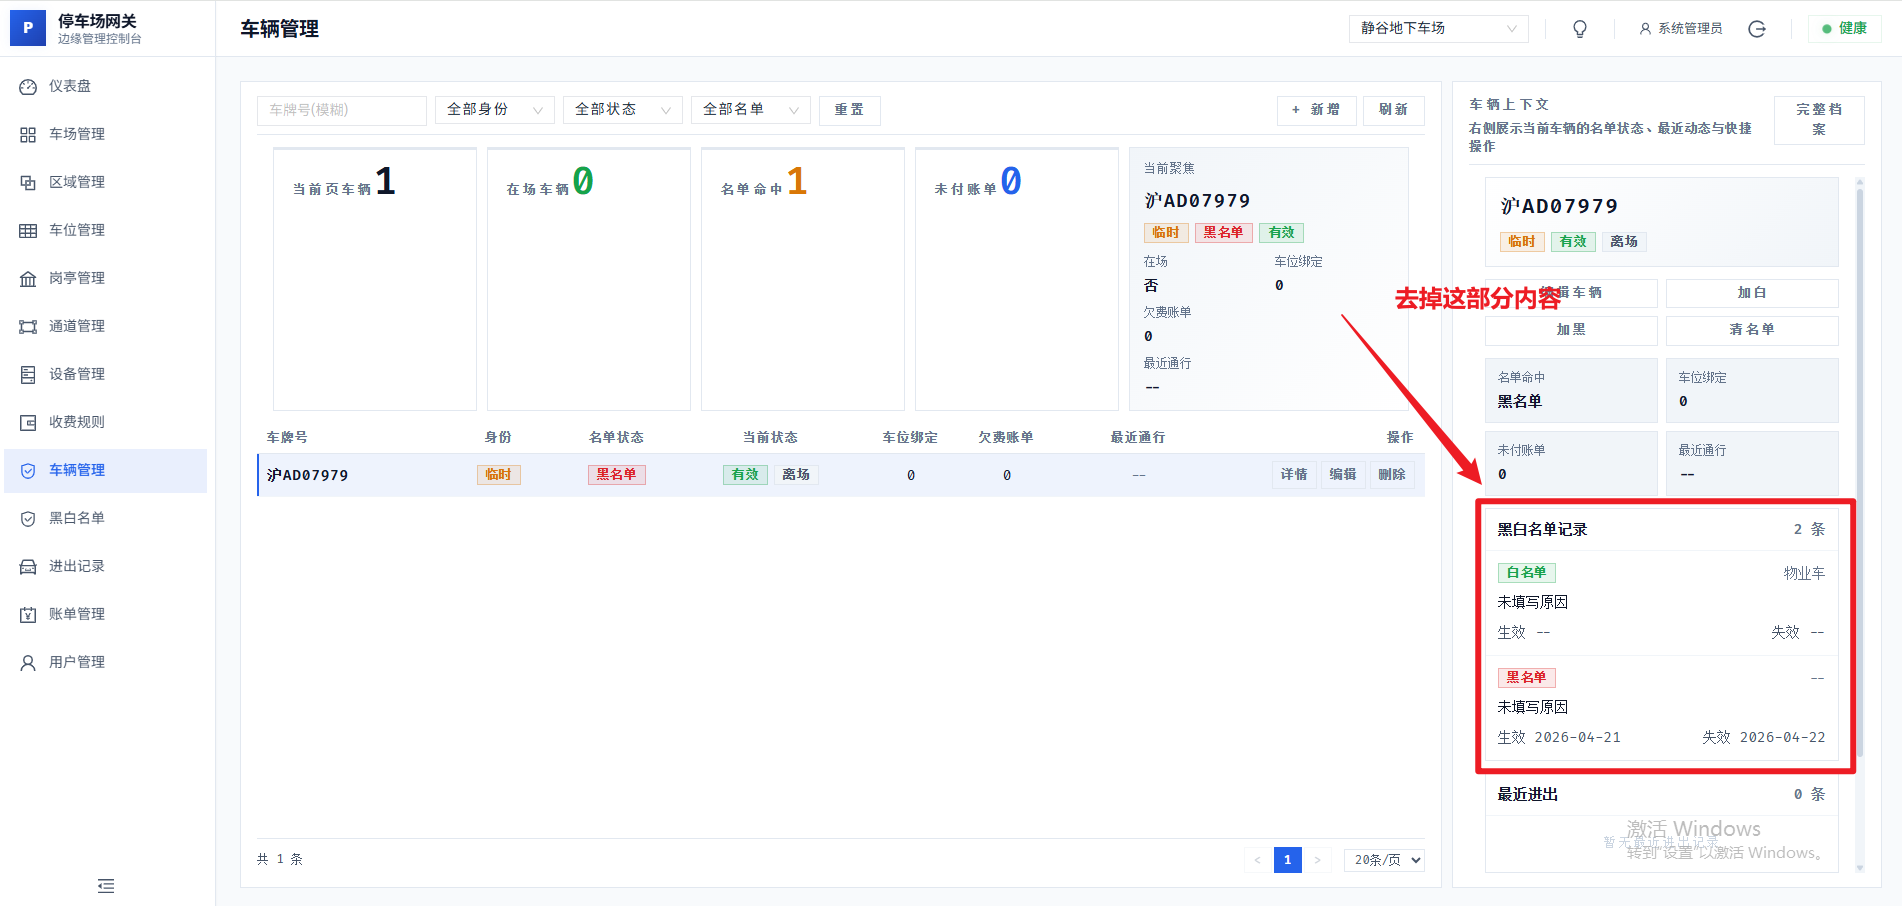Screen dimensions: 1902x906
Task: Open the 全部名单 list filter dropdown
Action: [x=750, y=110]
